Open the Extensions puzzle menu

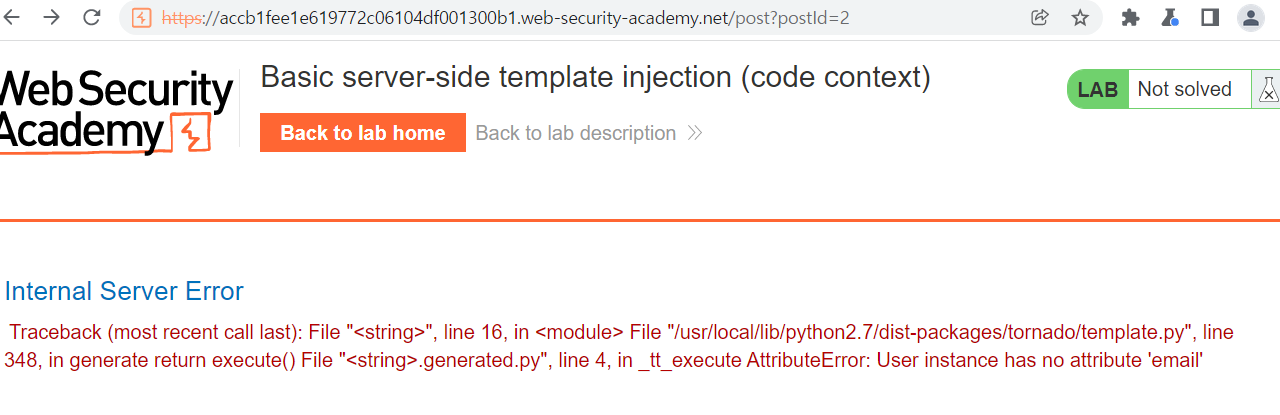(x=1131, y=17)
